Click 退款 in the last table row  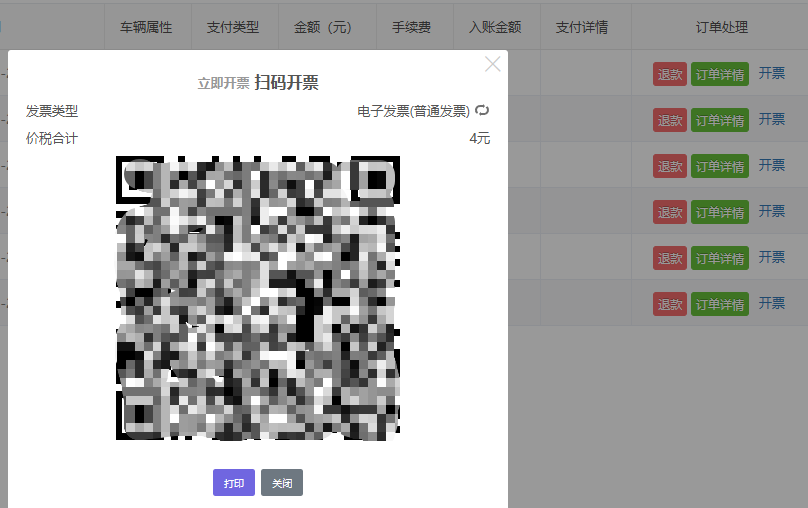(x=670, y=304)
